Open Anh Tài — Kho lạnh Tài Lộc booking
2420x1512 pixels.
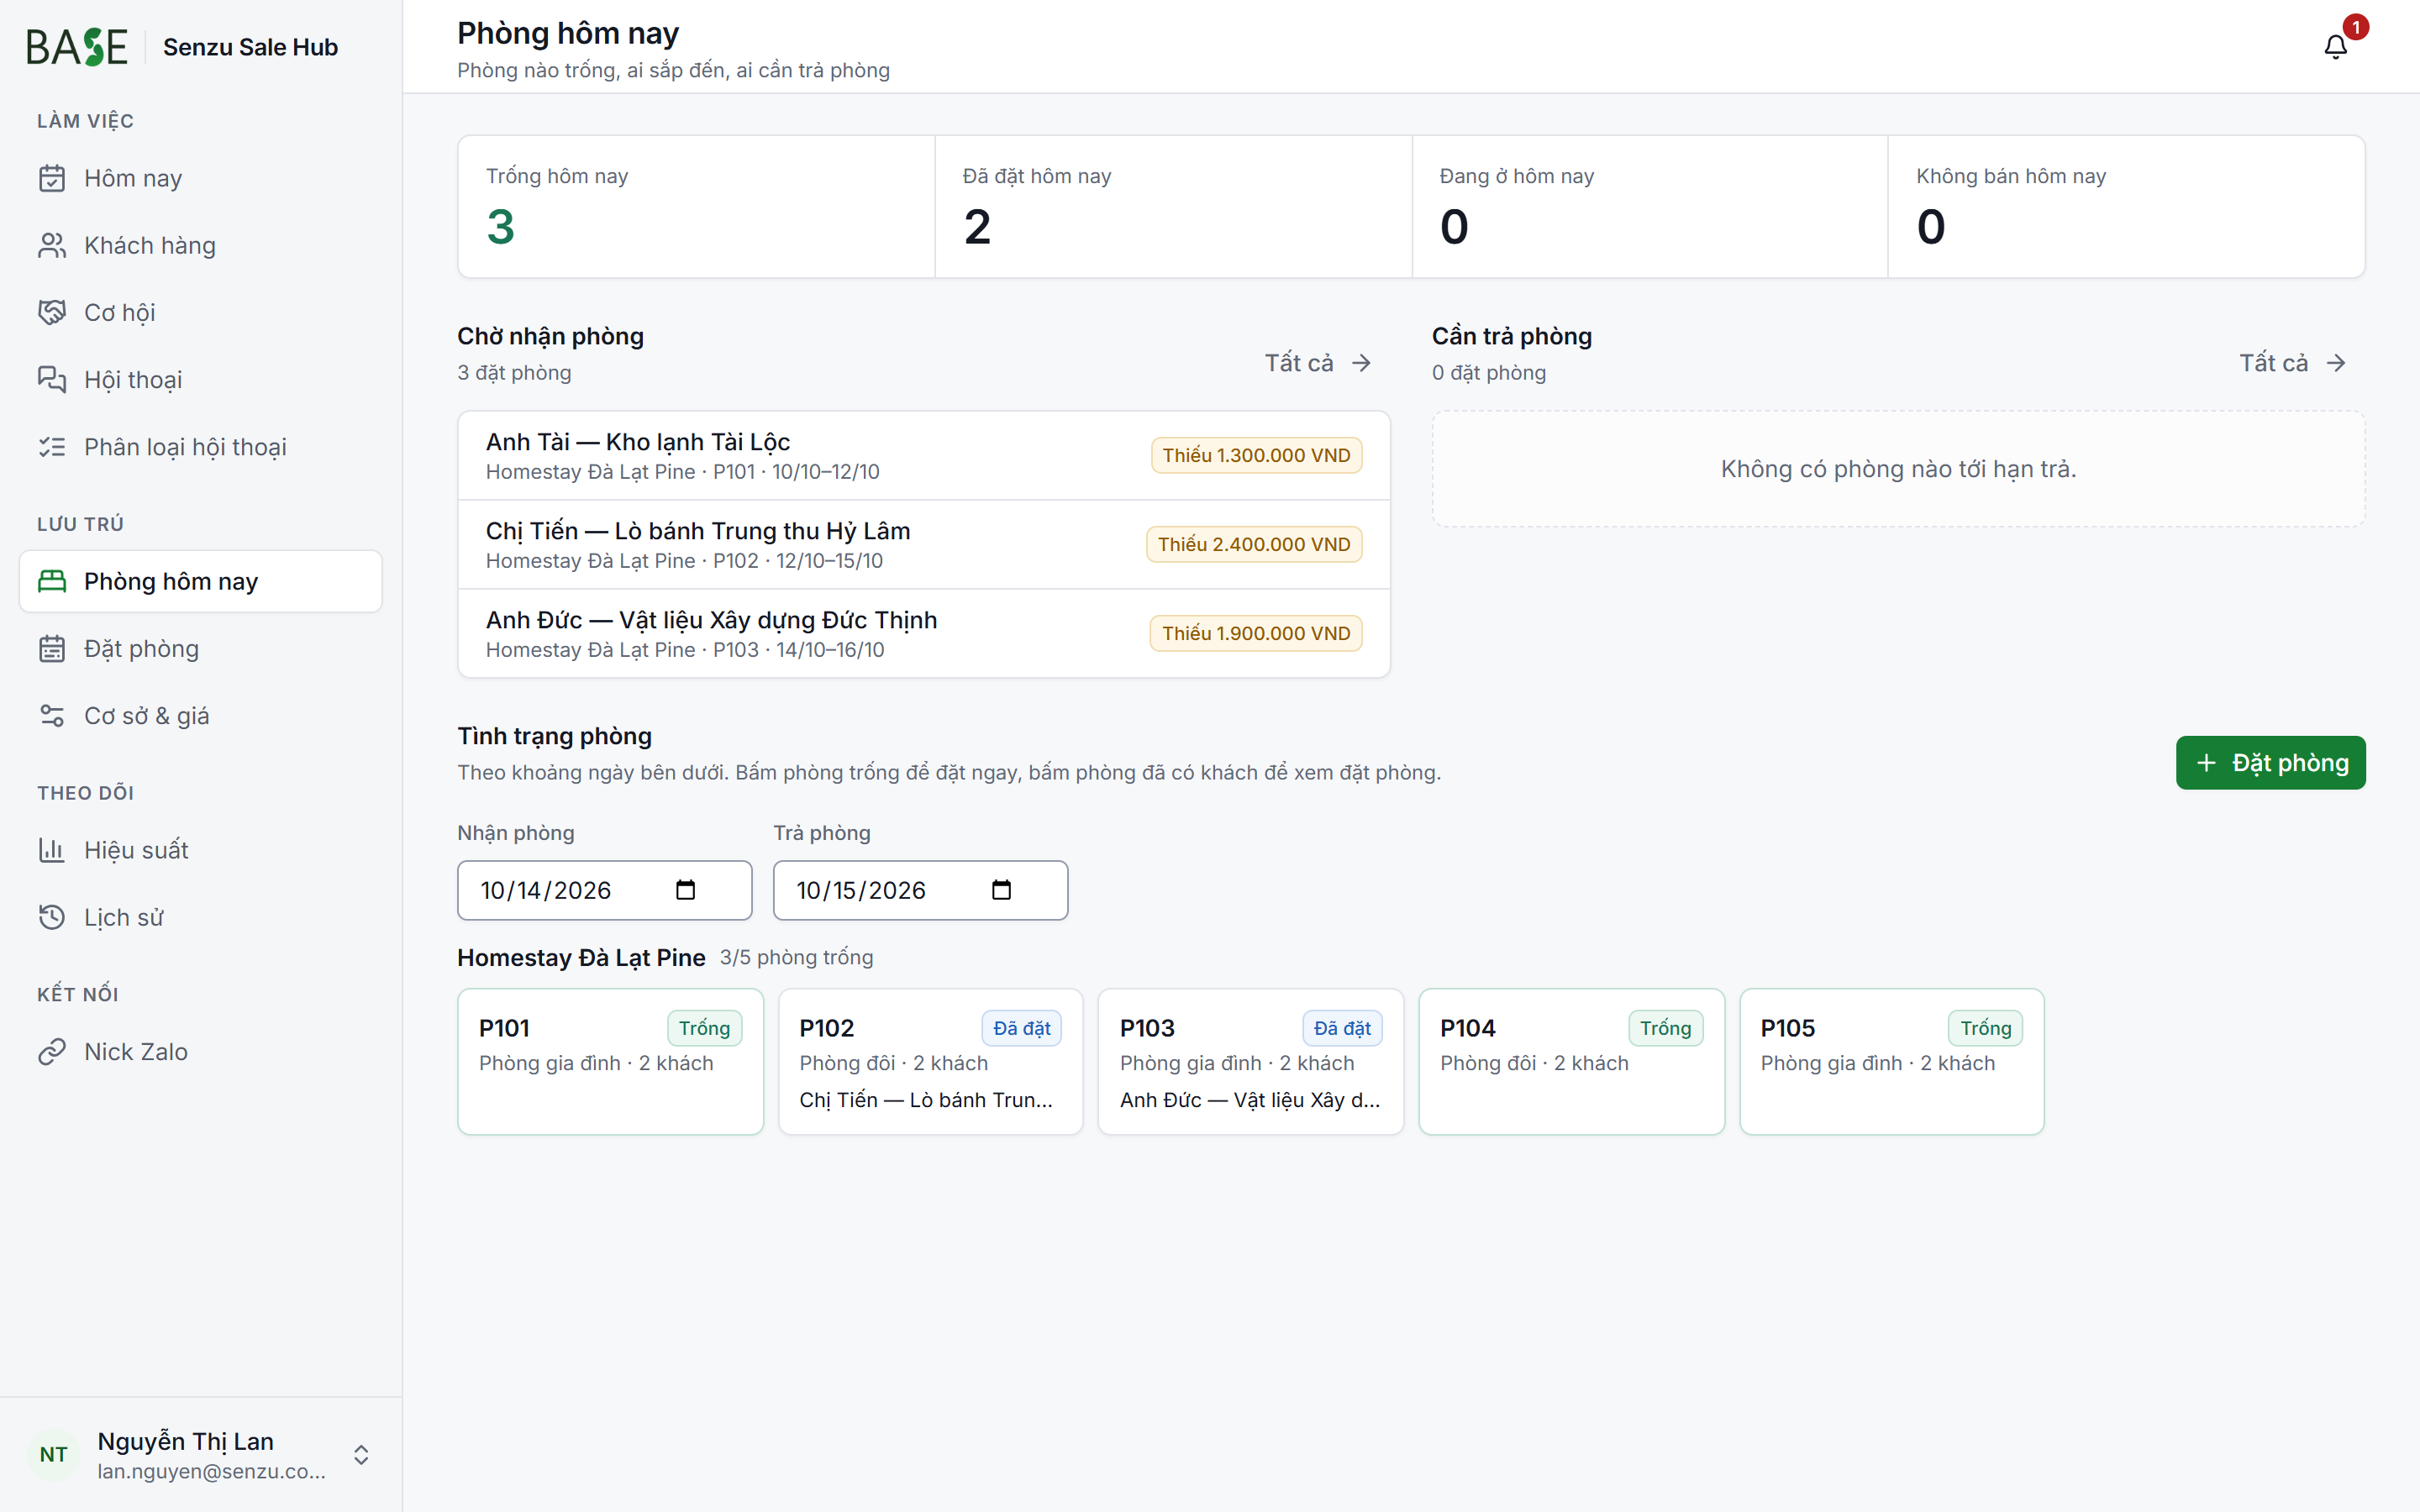pyautogui.click(x=924, y=455)
